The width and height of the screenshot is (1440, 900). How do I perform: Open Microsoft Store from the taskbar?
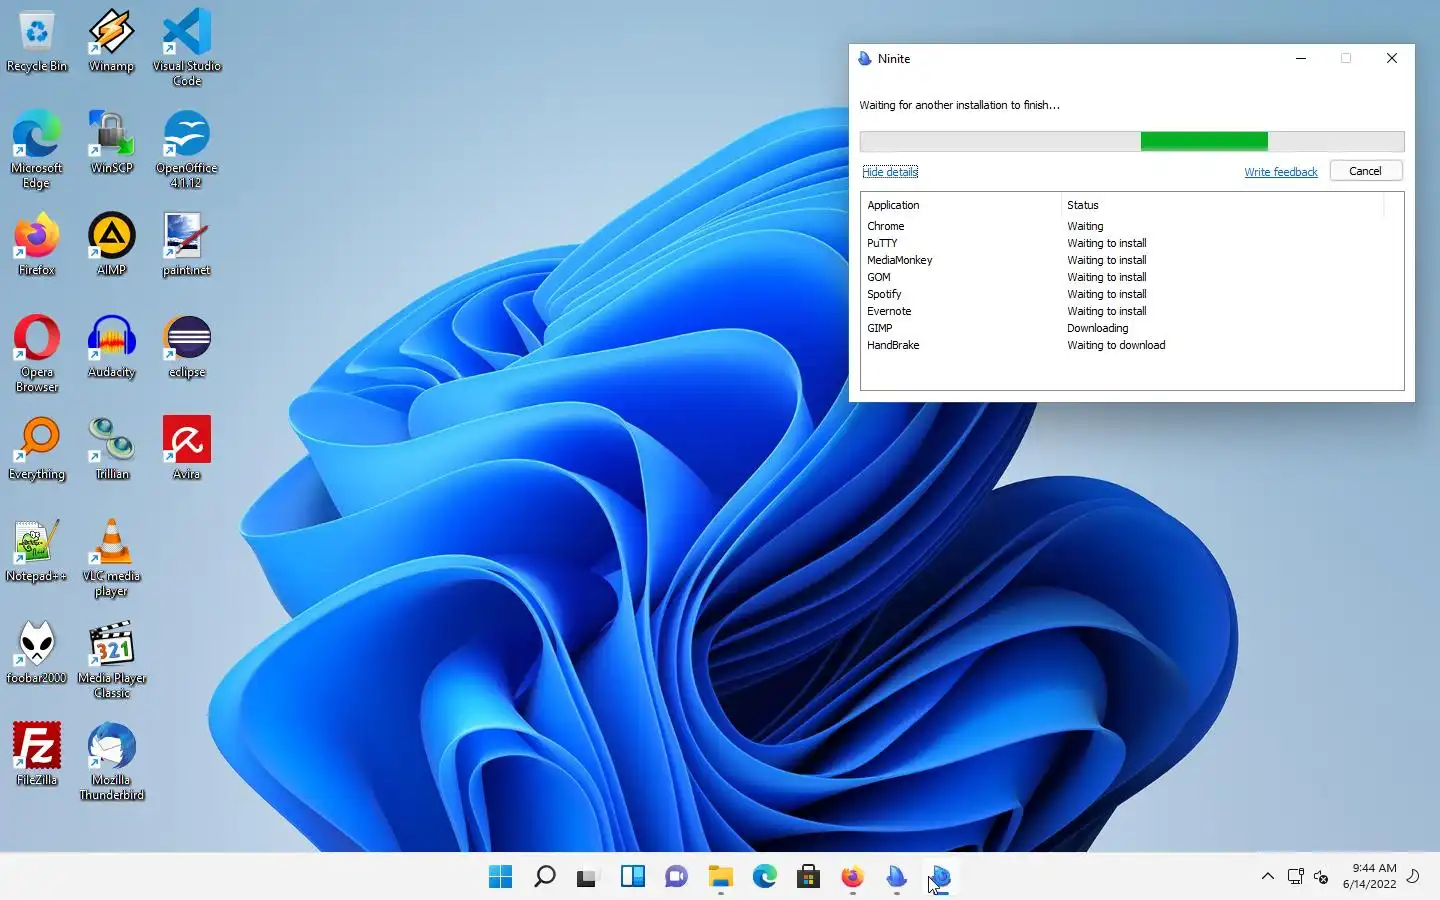click(809, 877)
